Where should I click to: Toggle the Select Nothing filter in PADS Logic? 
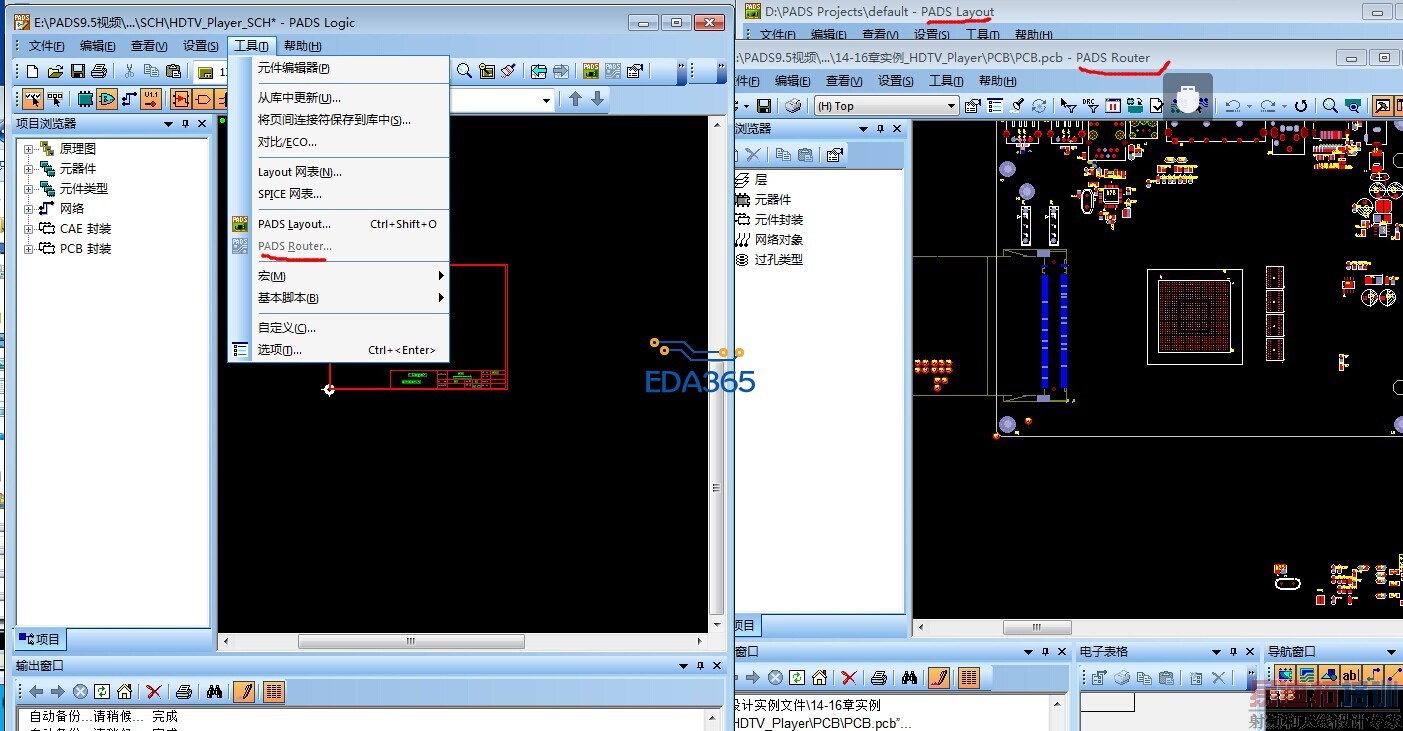pyautogui.click(x=55, y=99)
